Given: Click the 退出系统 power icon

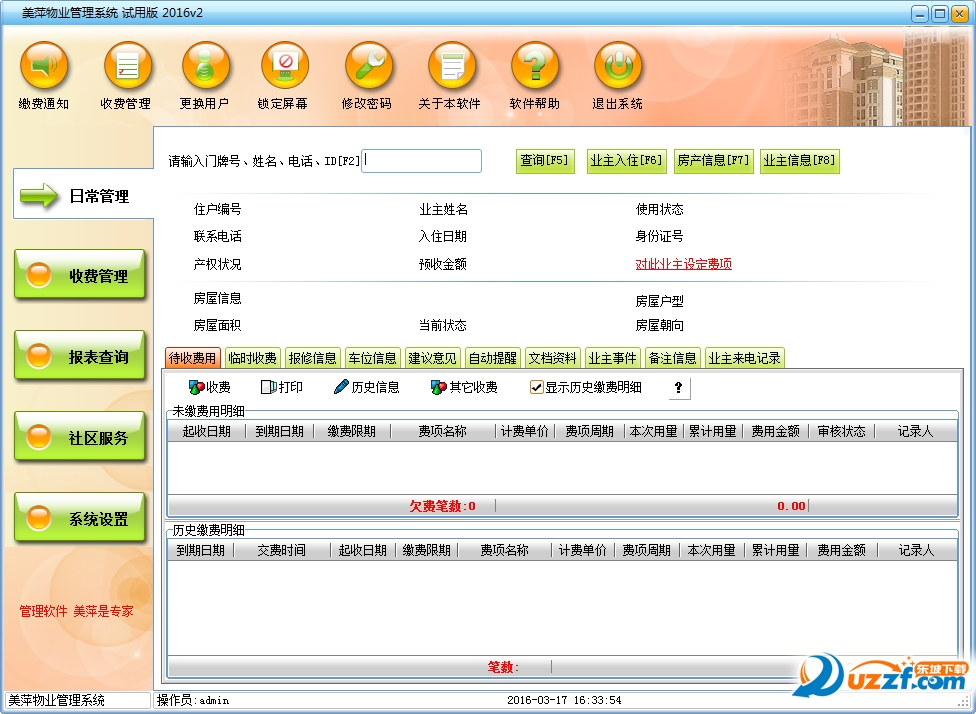Looking at the screenshot, I should [617, 65].
